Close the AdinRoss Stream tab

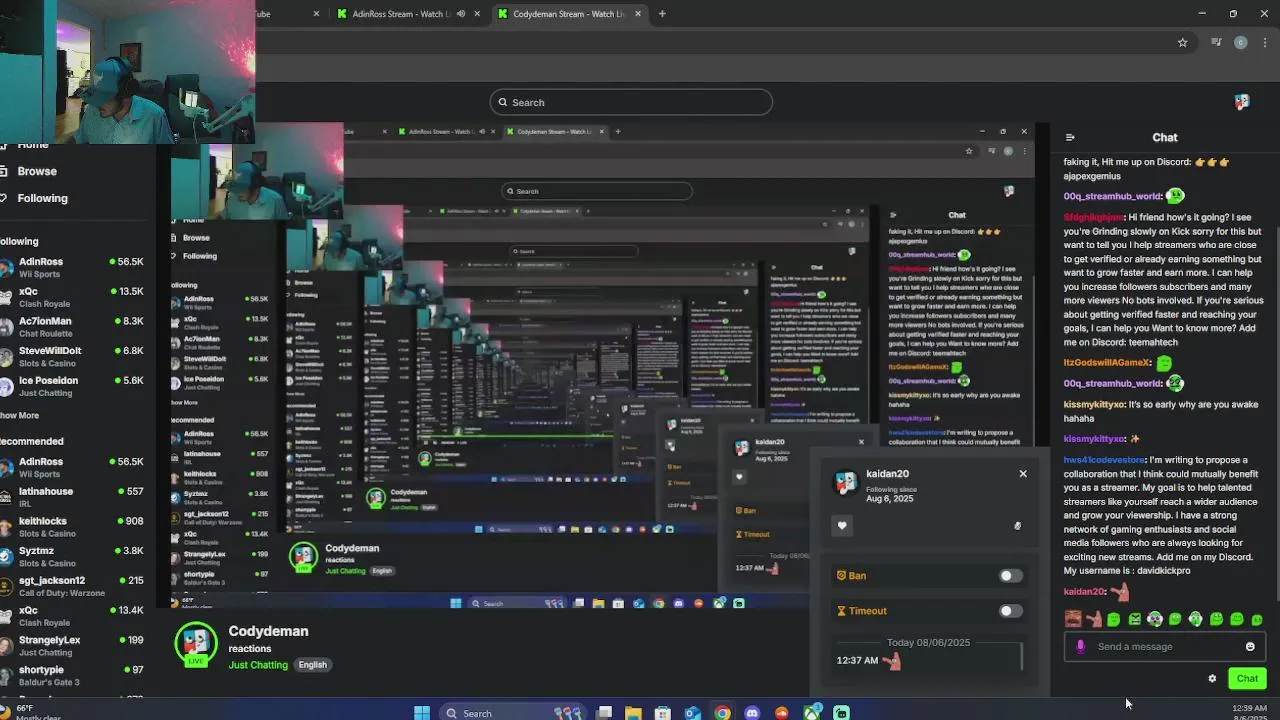[477, 14]
